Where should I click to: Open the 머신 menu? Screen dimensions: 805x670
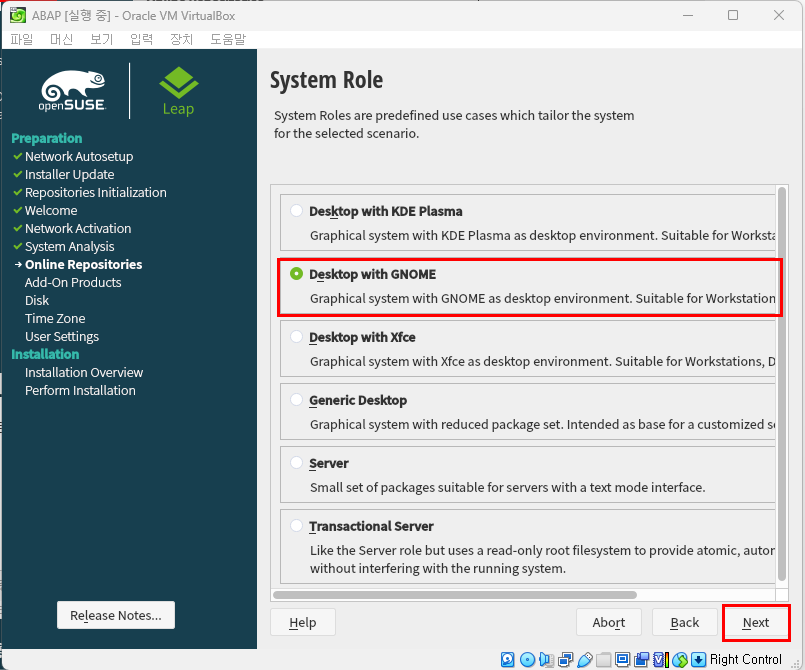tap(62, 39)
